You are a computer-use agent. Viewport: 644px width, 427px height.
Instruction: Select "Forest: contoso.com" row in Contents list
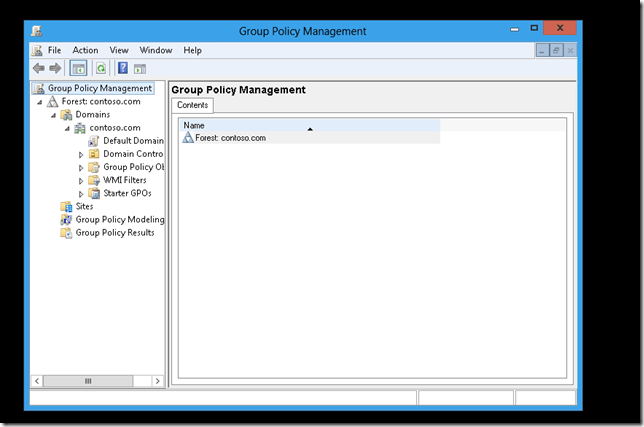310,138
